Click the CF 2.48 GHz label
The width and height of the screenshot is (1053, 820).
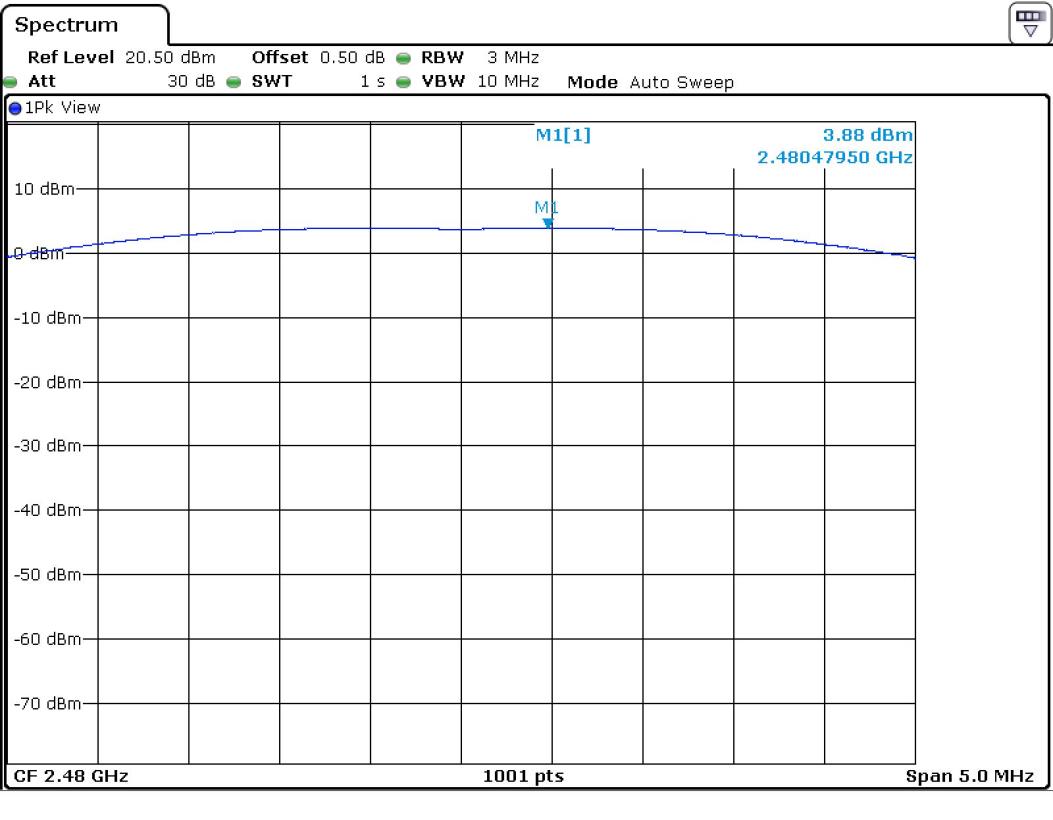(71, 776)
